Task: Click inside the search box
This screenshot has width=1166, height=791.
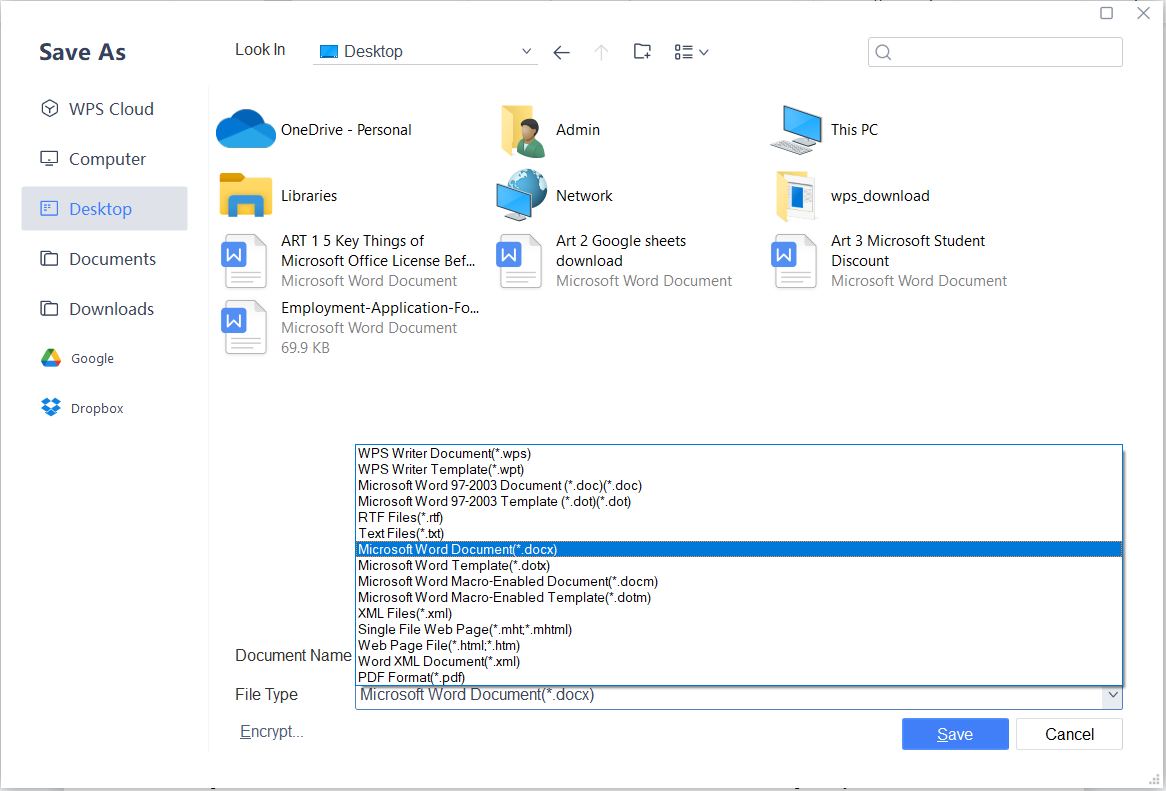Action: [995, 51]
